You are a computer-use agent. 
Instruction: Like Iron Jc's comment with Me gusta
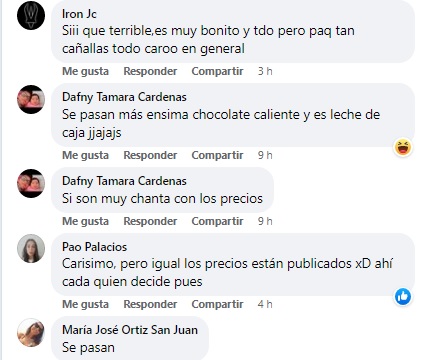tap(85, 71)
